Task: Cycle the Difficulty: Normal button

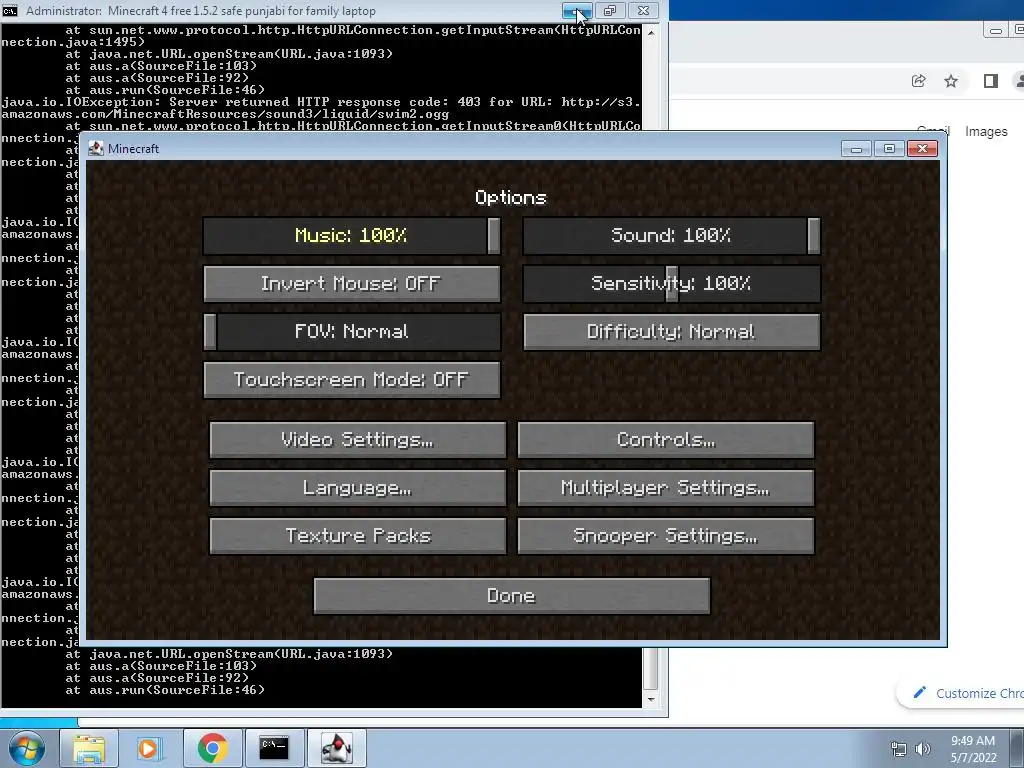Action: [x=671, y=332]
